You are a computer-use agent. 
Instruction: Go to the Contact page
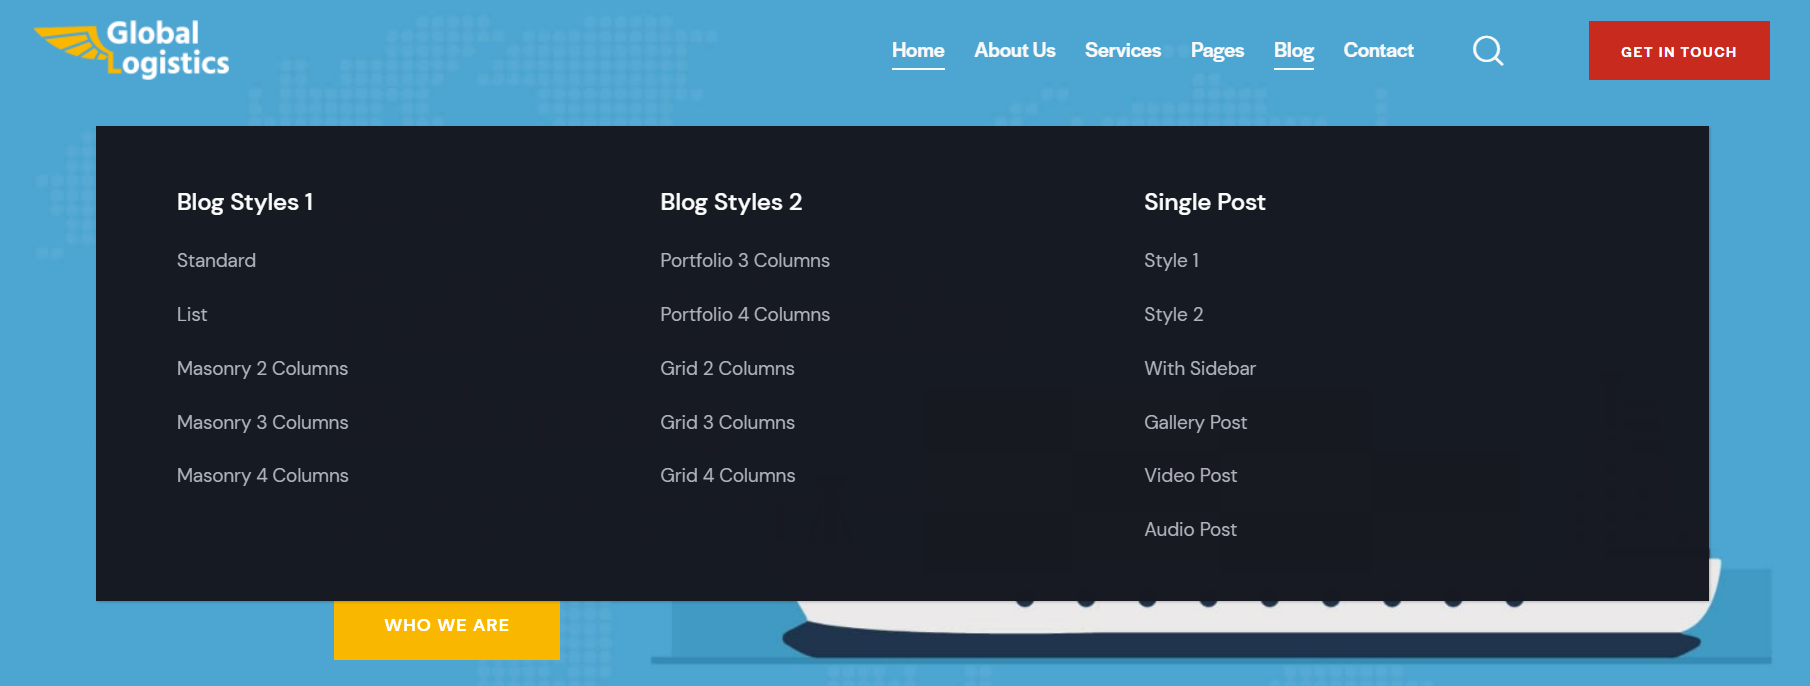1377,51
